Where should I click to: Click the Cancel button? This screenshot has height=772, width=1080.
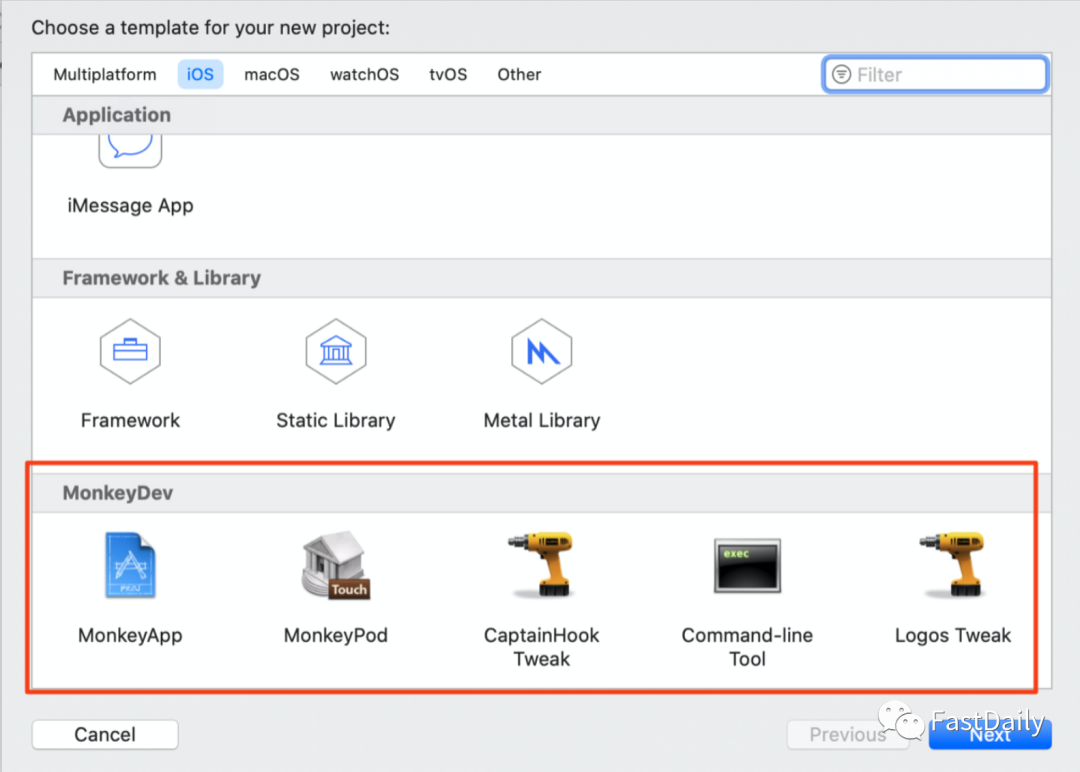point(105,734)
